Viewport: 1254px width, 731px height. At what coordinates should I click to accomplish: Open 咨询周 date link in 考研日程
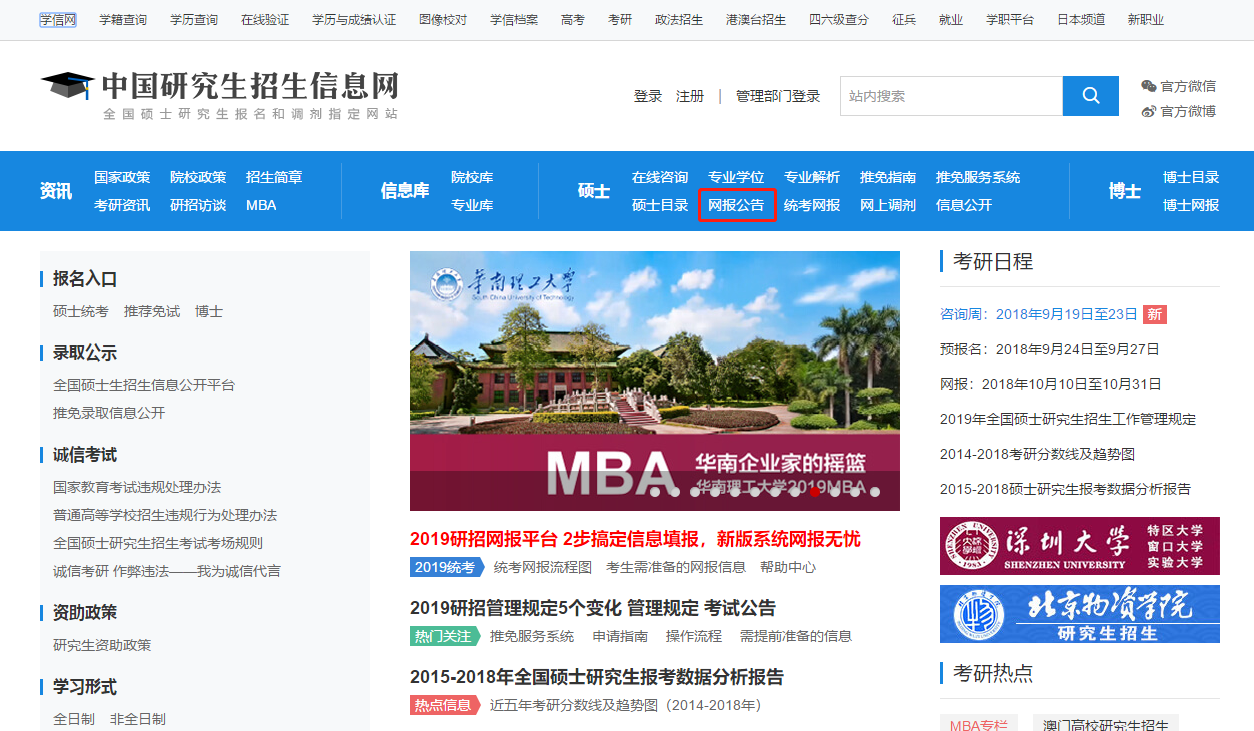[x=1039, y=314]
